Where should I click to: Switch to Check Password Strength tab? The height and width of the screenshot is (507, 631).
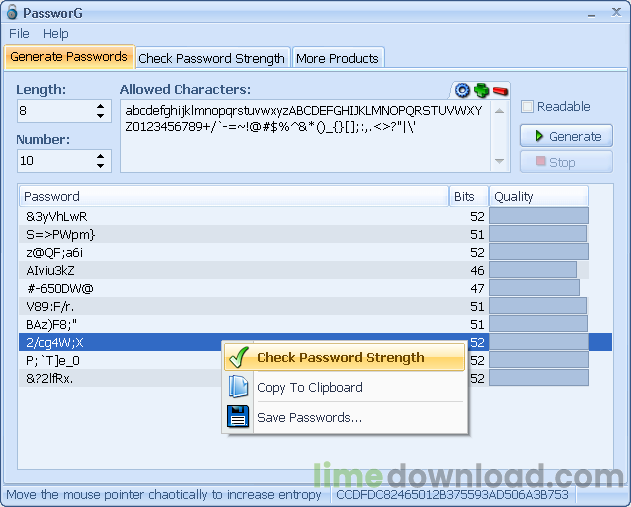pos(212,58)
